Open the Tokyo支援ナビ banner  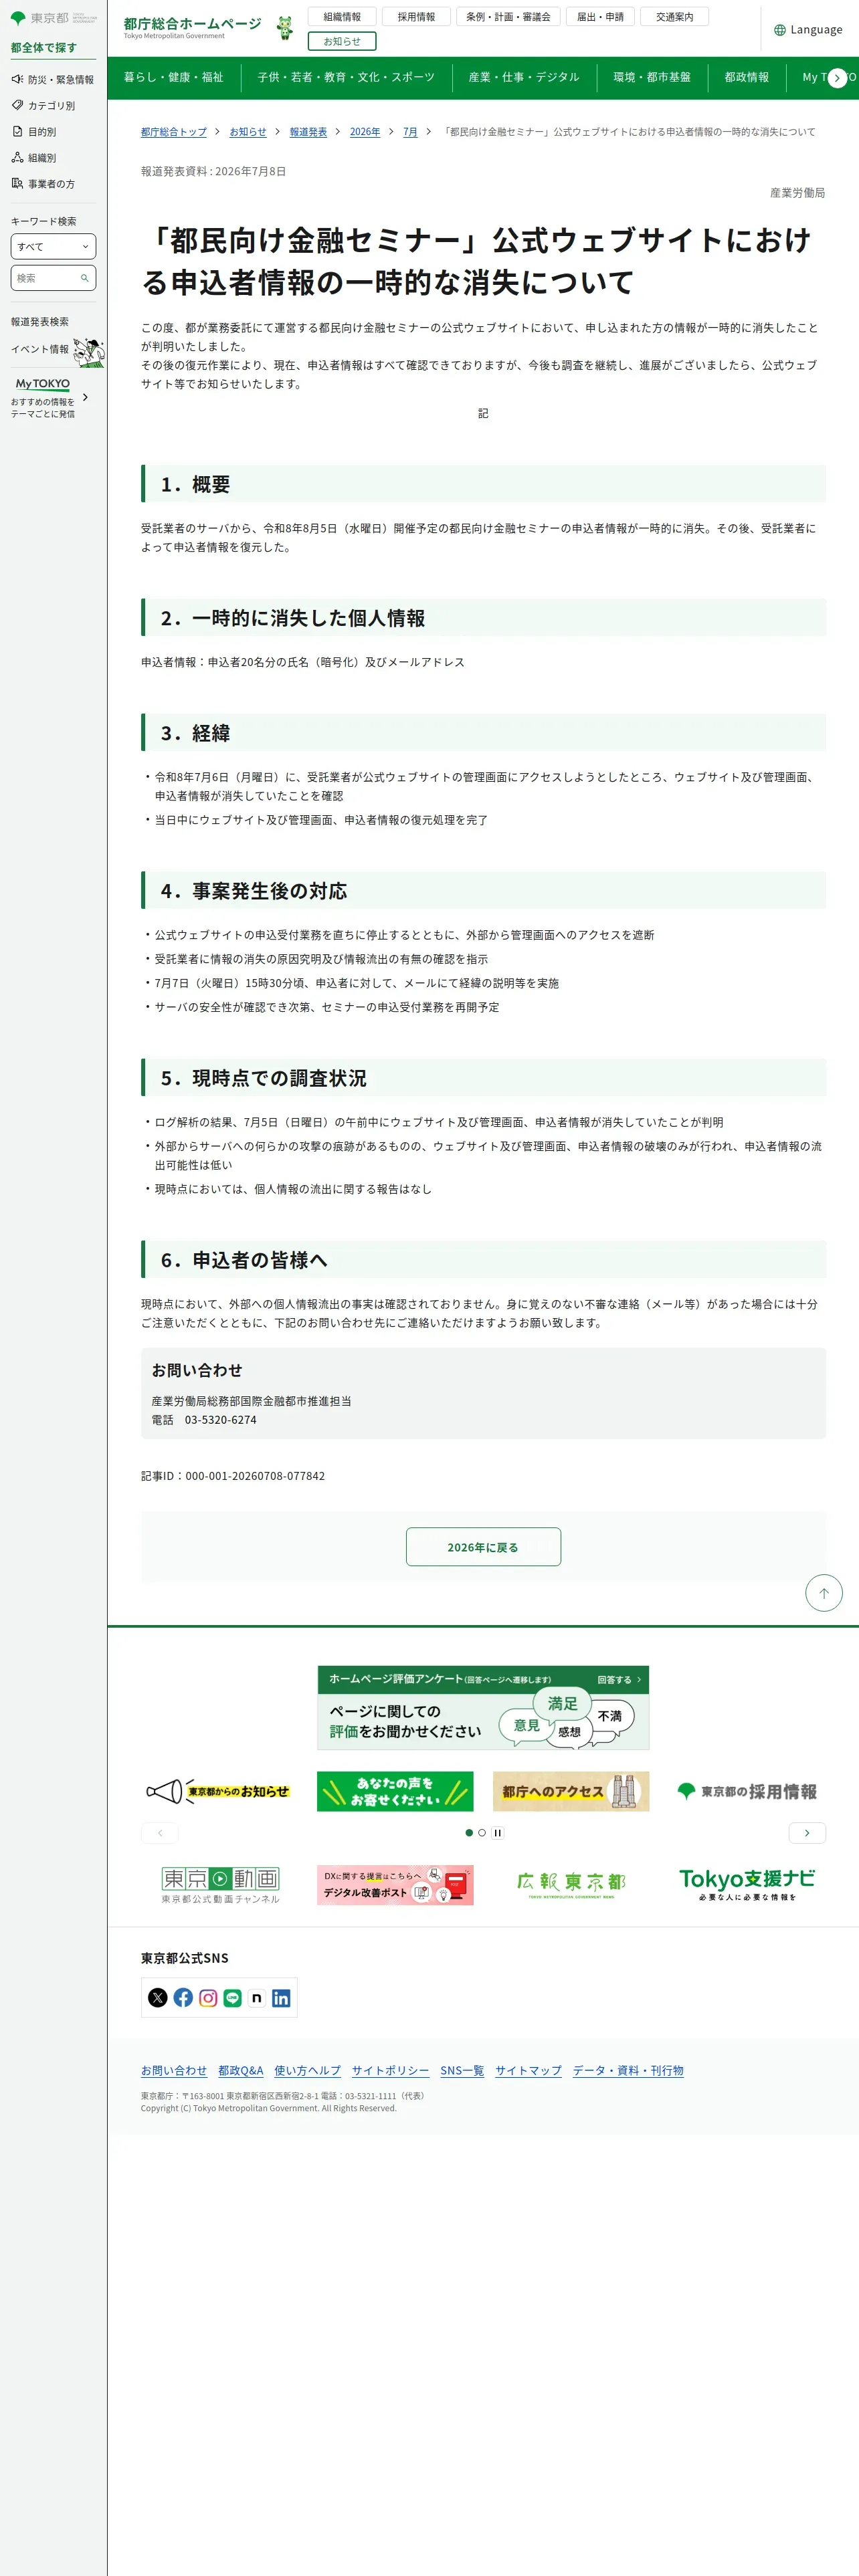[x=747, y=1884]
